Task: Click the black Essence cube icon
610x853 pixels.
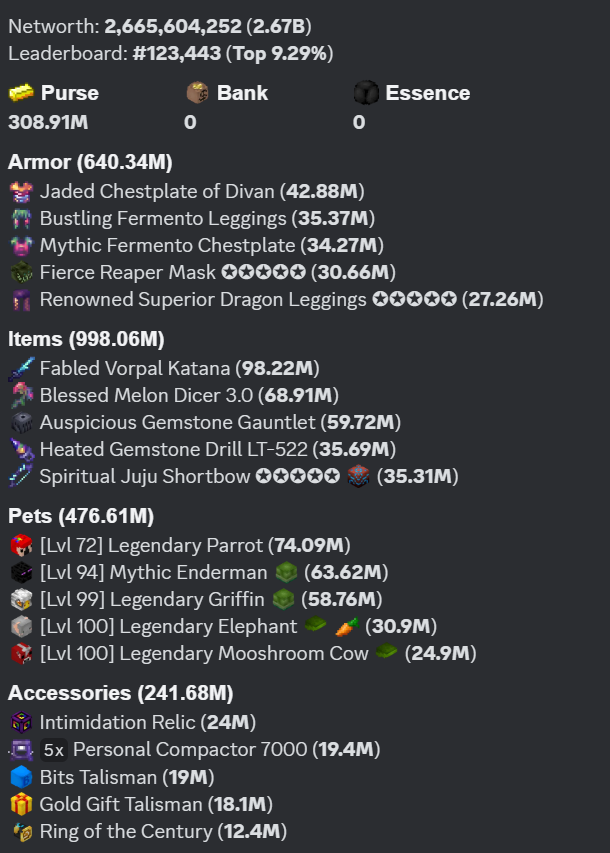Action: pos(366,92)
